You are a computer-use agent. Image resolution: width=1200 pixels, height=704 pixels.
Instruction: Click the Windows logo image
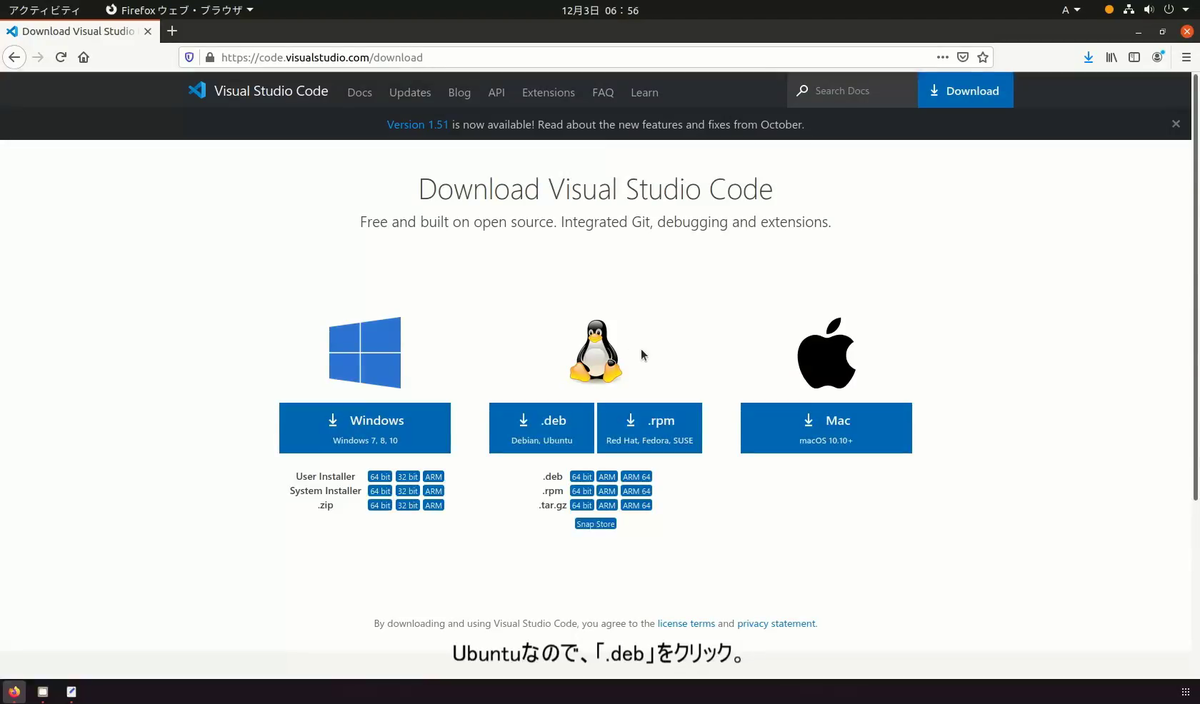click(365, 352)
